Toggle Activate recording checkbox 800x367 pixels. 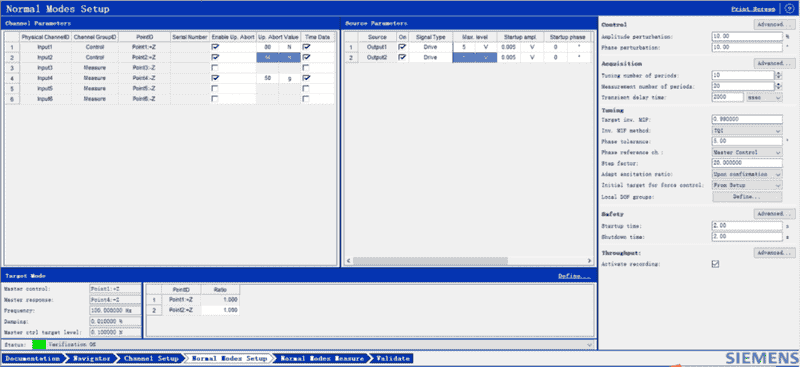point(715,264)
